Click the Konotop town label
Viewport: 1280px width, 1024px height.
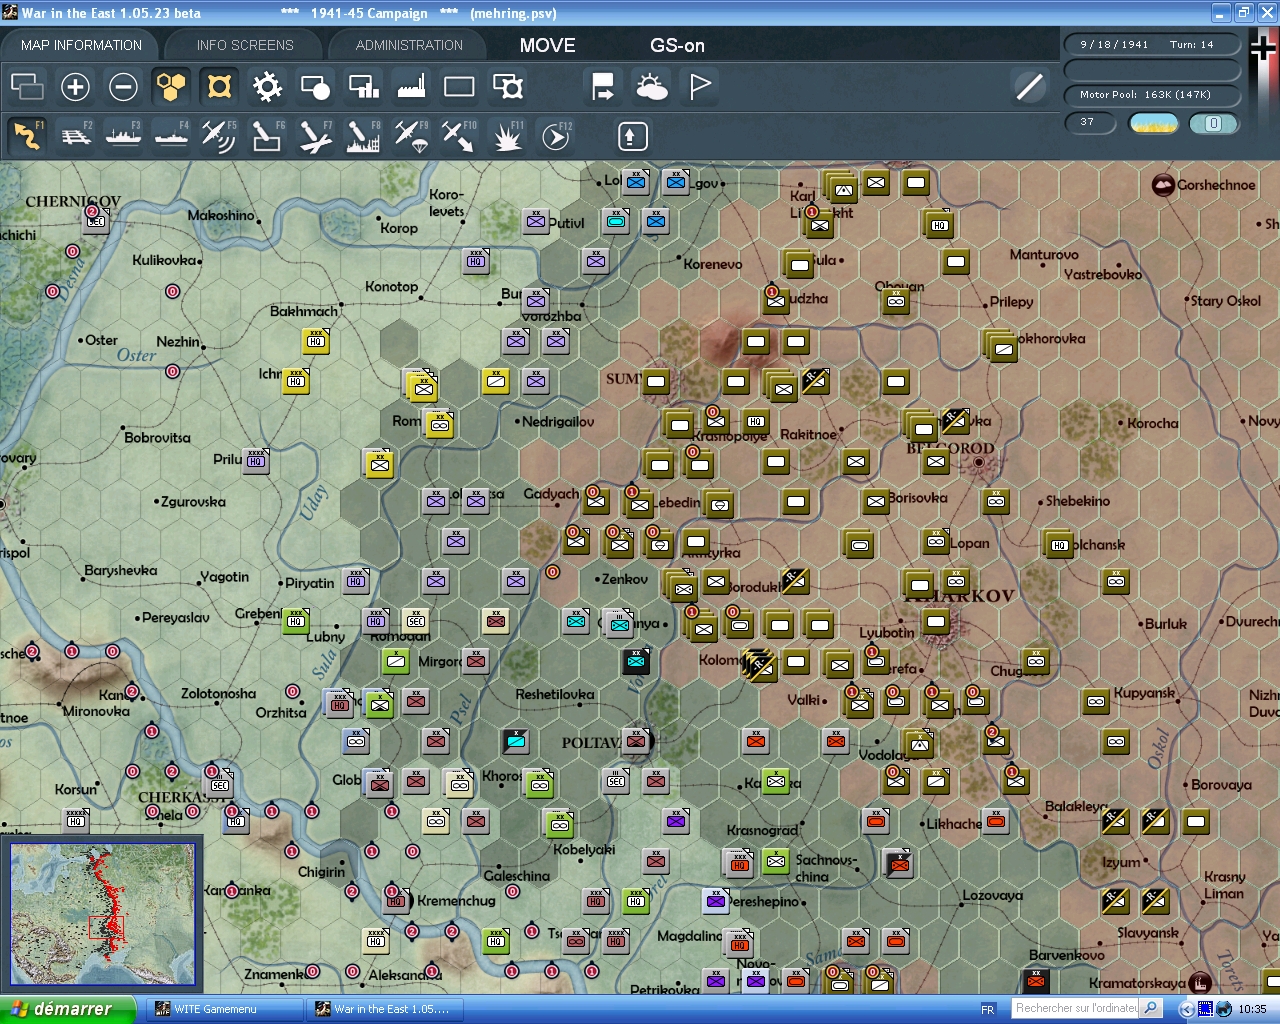(391, 286)
